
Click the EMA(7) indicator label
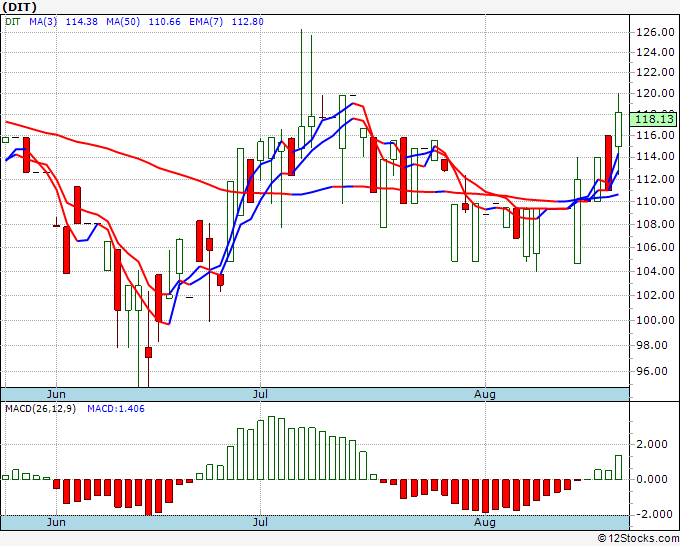(x=206, y=21)
